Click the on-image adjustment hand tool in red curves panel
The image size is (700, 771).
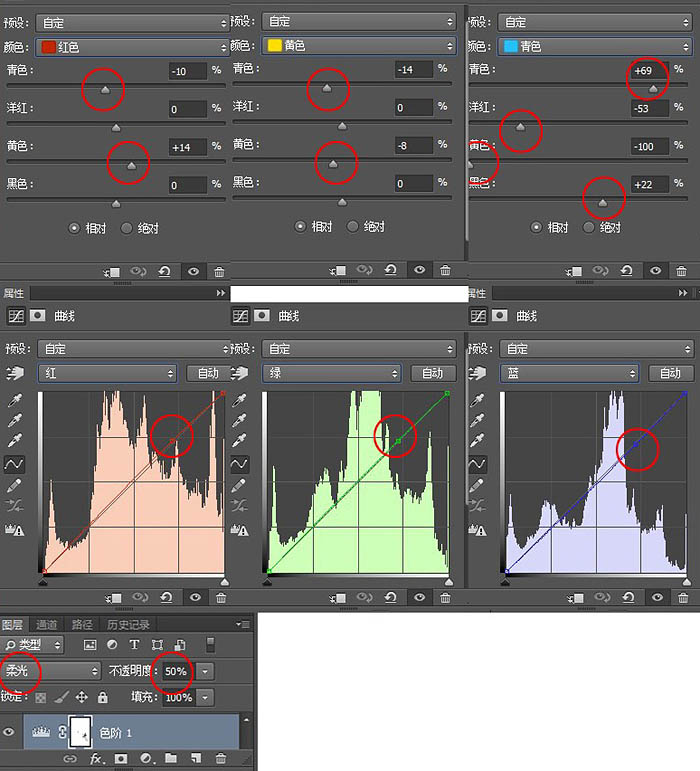pyautogui.click(x=15, y=374)
